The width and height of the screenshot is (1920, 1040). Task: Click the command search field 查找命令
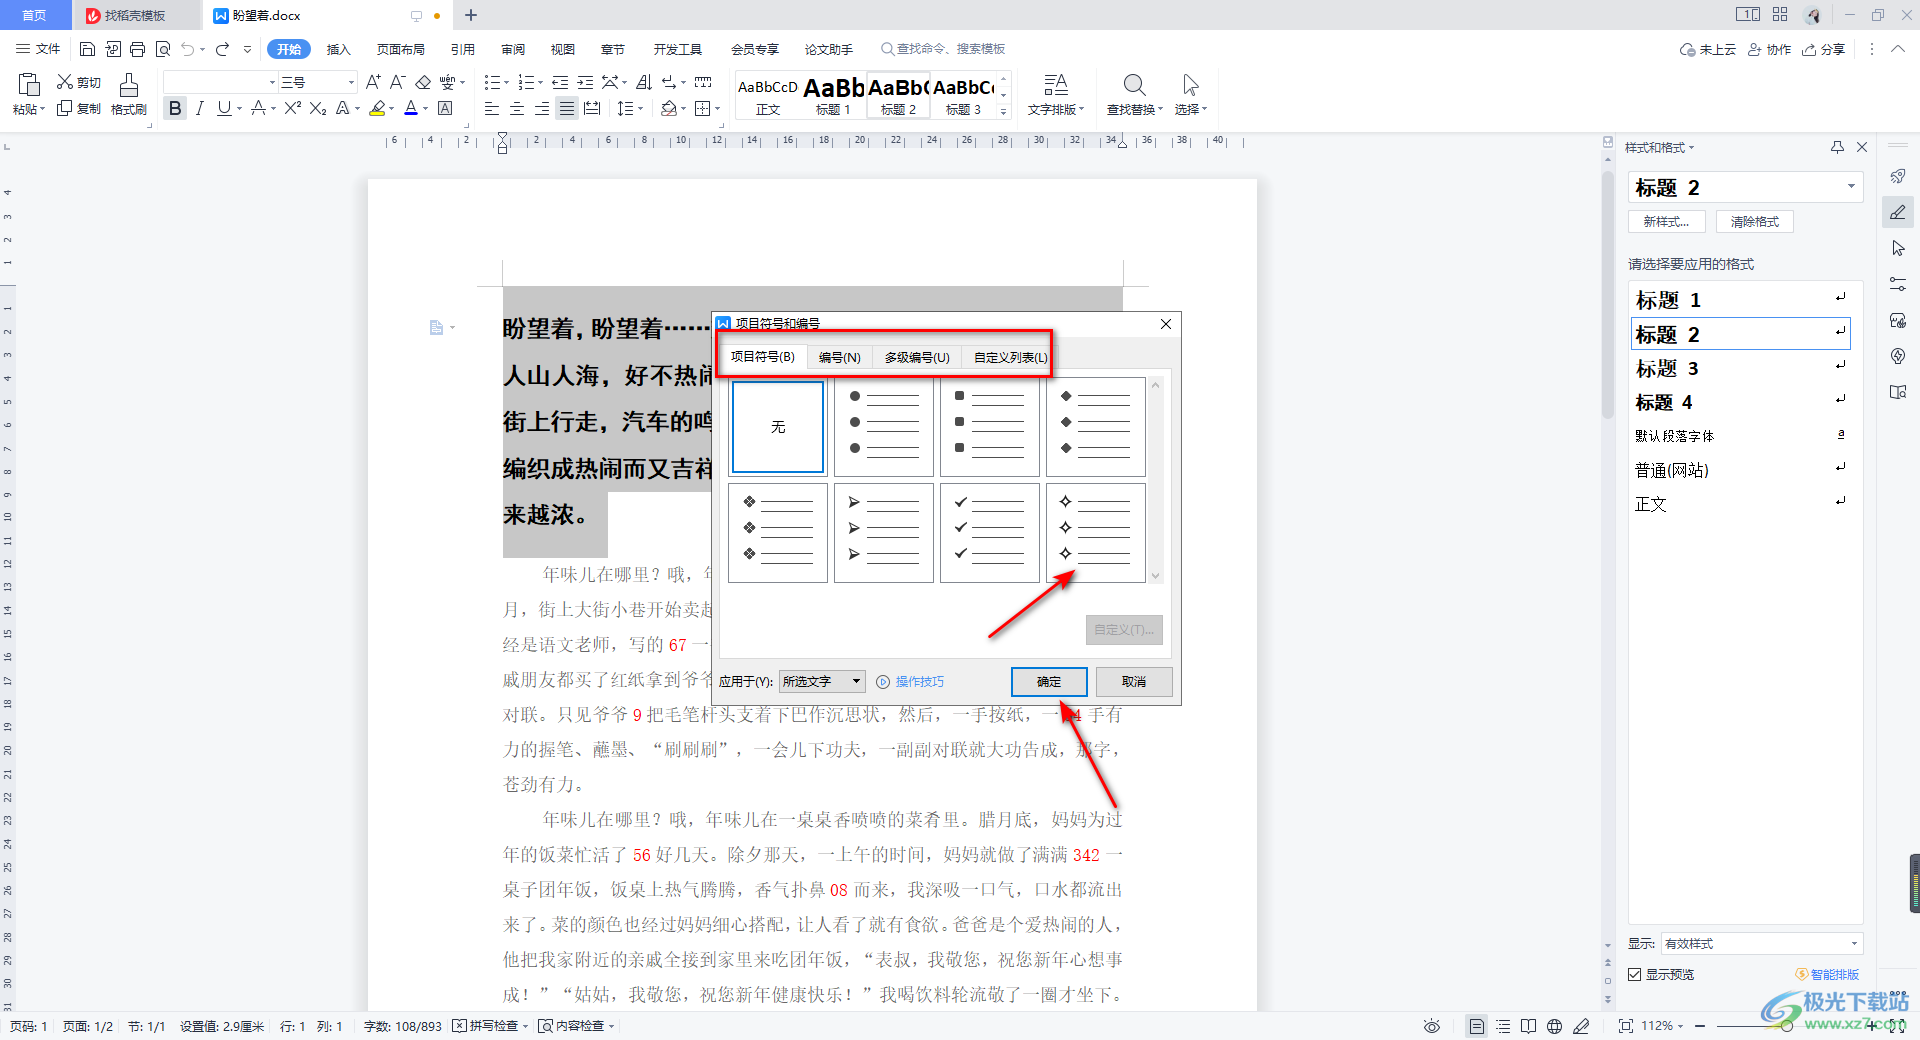[x=943, y=49]
